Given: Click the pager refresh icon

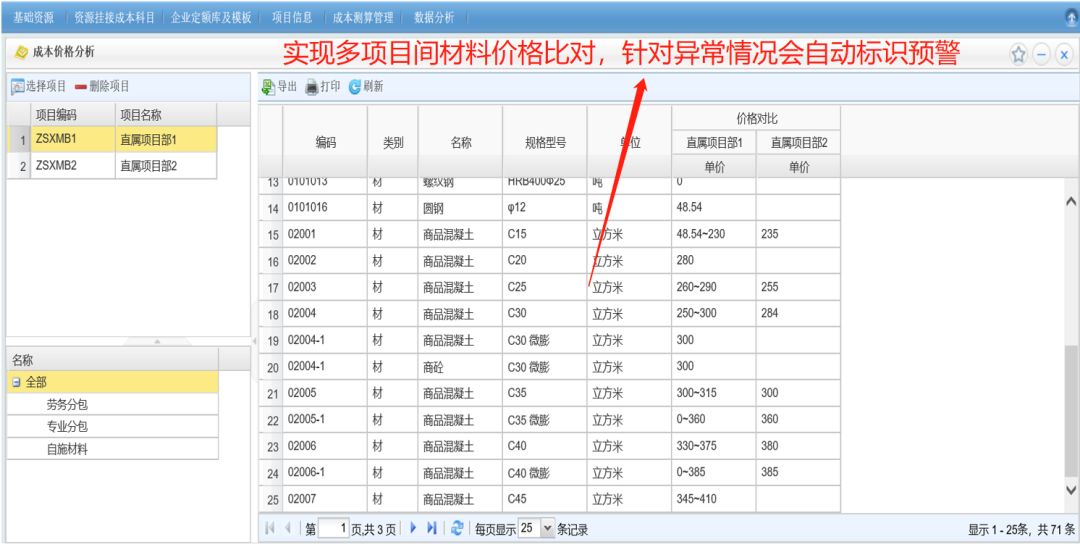Looking at the screenshot, I should tap(457, 529).
